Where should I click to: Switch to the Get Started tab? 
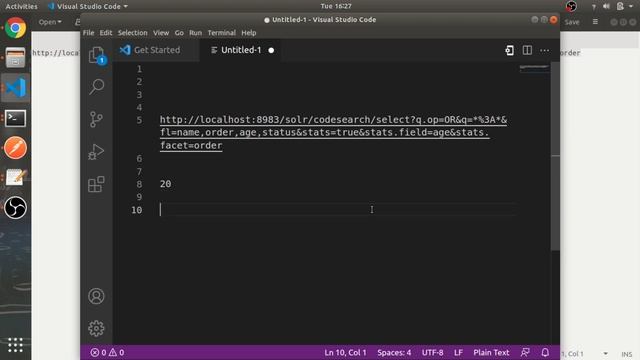point(156,50)
